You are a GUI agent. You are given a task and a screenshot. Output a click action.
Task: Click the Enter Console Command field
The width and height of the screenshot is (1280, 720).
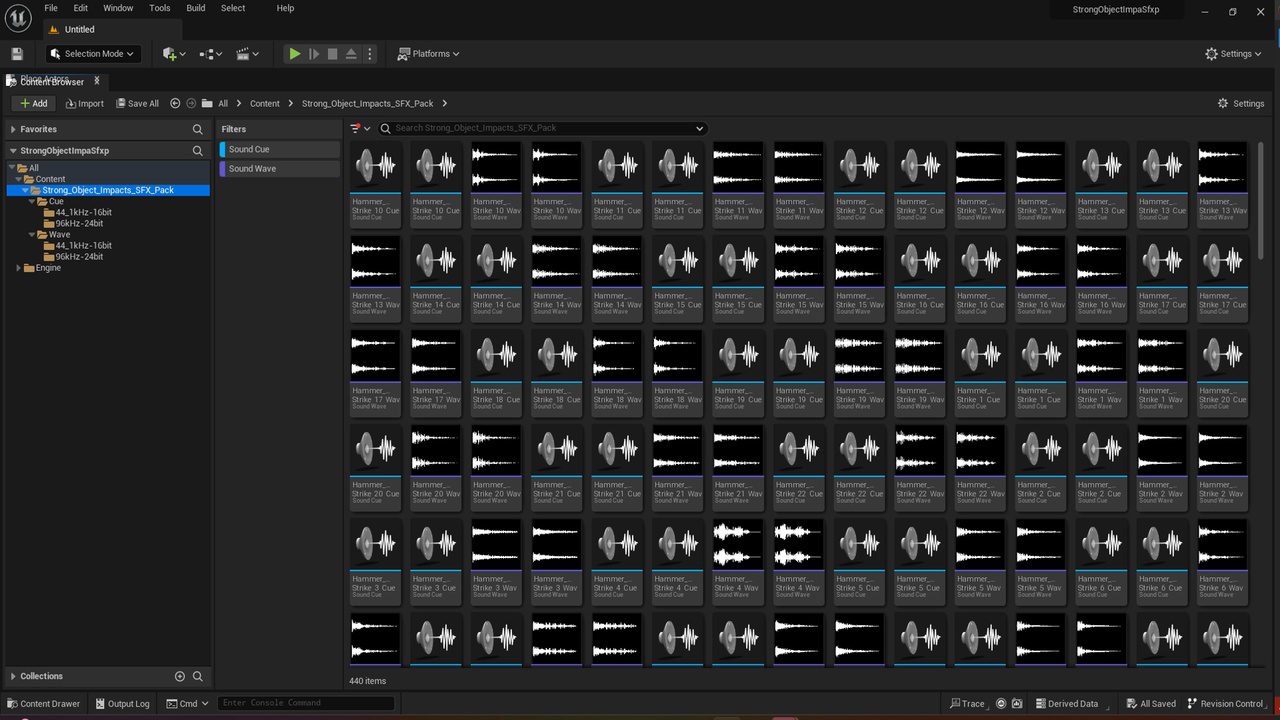pos(305,703)
